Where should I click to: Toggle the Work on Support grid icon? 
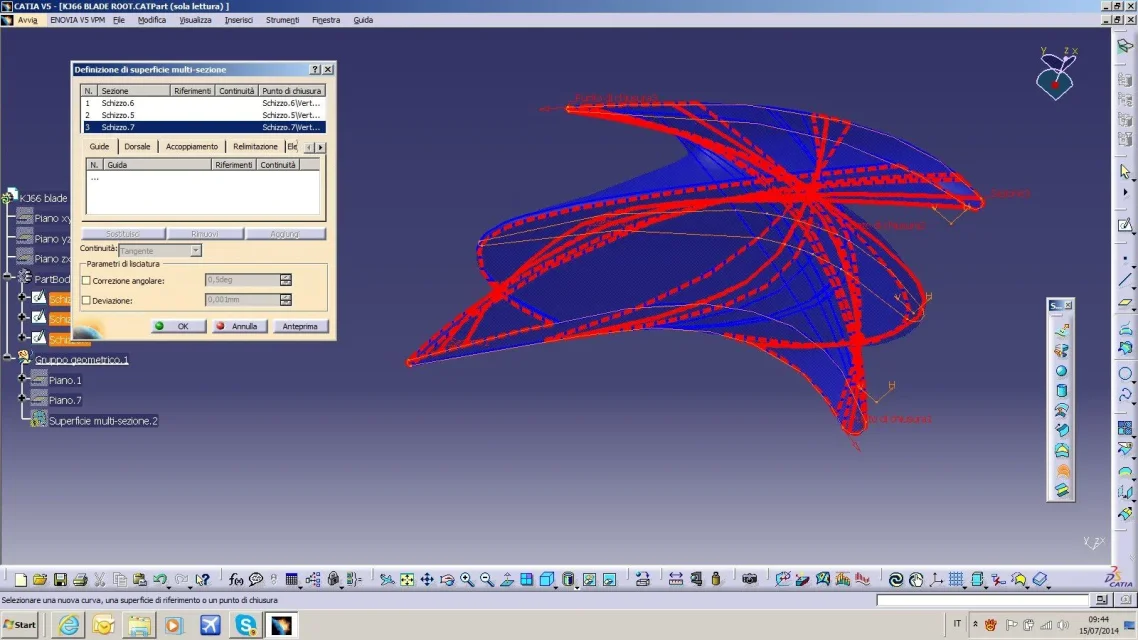click(x=957, y=579)
